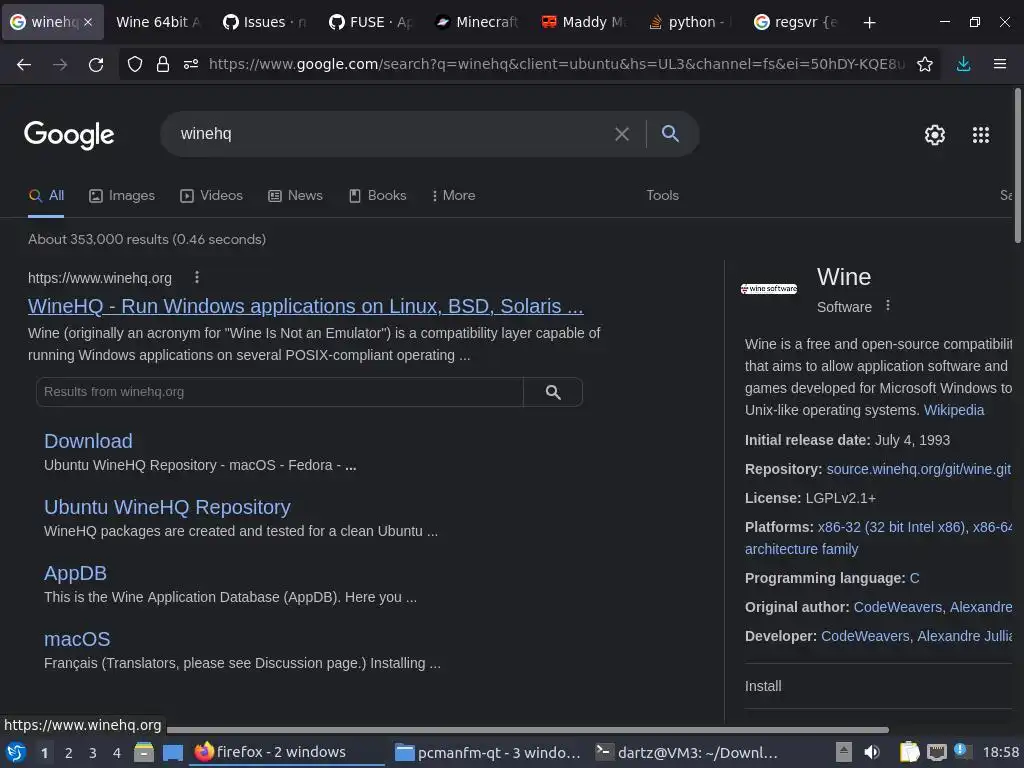The width and height of the screenshot is (1024, 768).
Task: Select the Videos search filter
Action: tap(212, 195)
